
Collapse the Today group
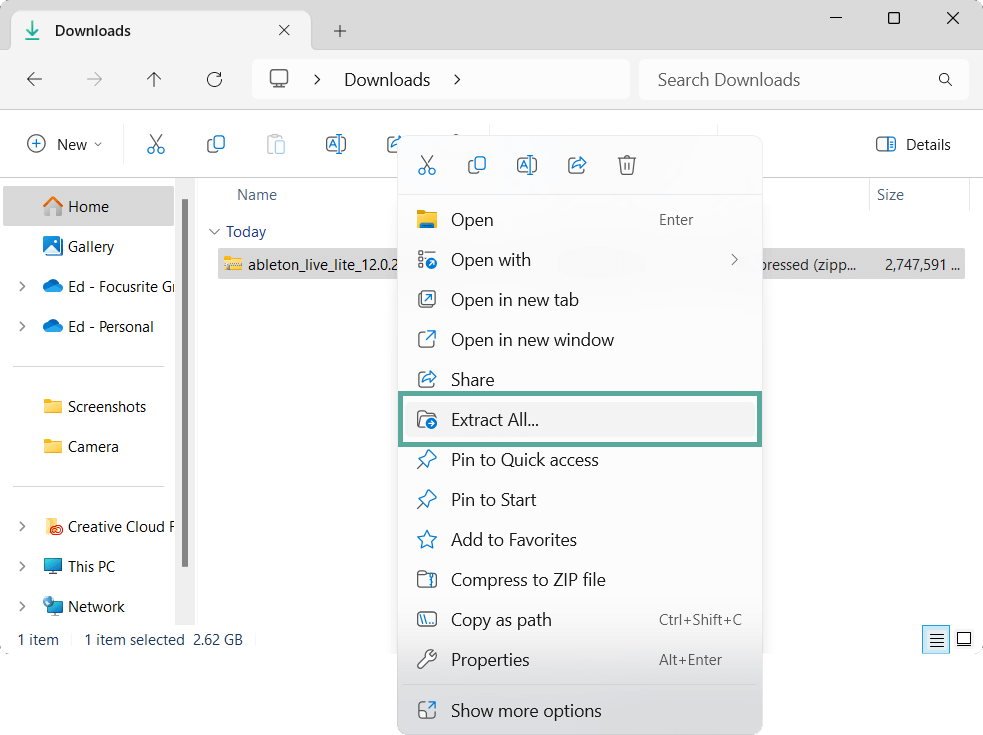tap(214, 232)
